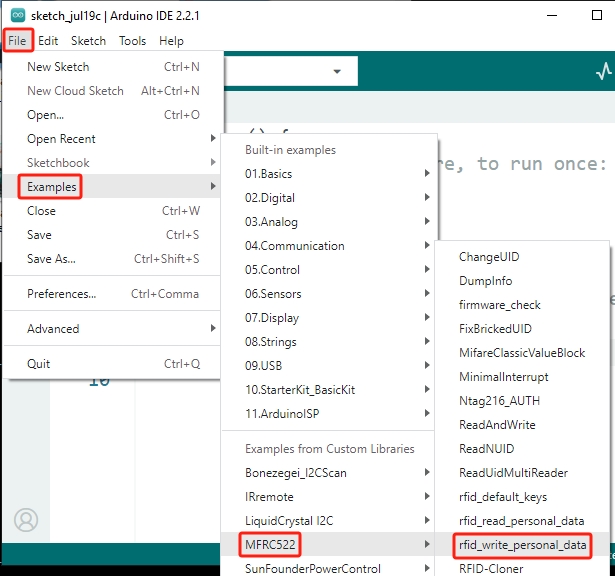This screenshot has width=615, height=576.
Task: Open the DumpInfo example
Action: pyautogui.click(x=522, y=281)
